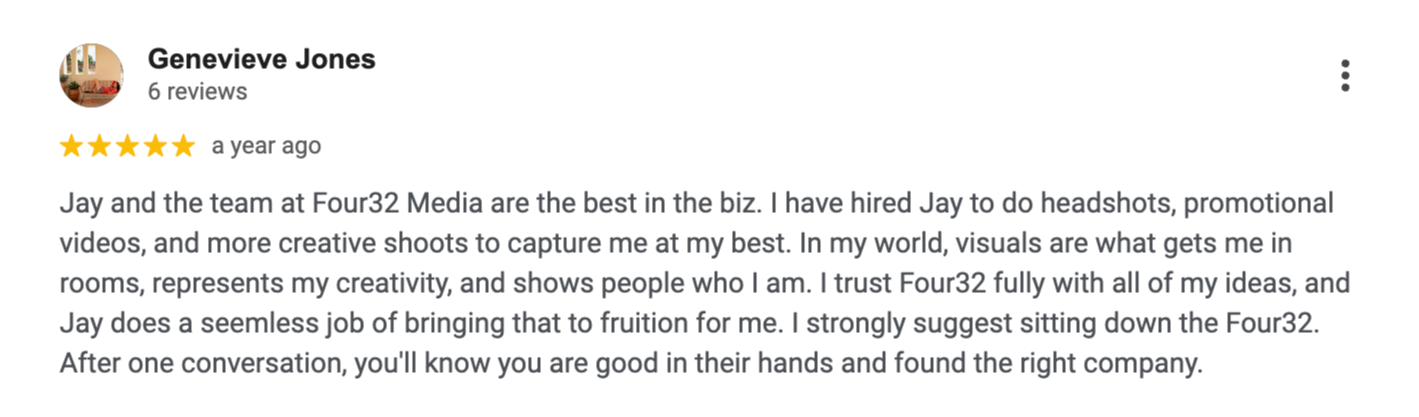Click the "a year ago" timestamp

266,146
